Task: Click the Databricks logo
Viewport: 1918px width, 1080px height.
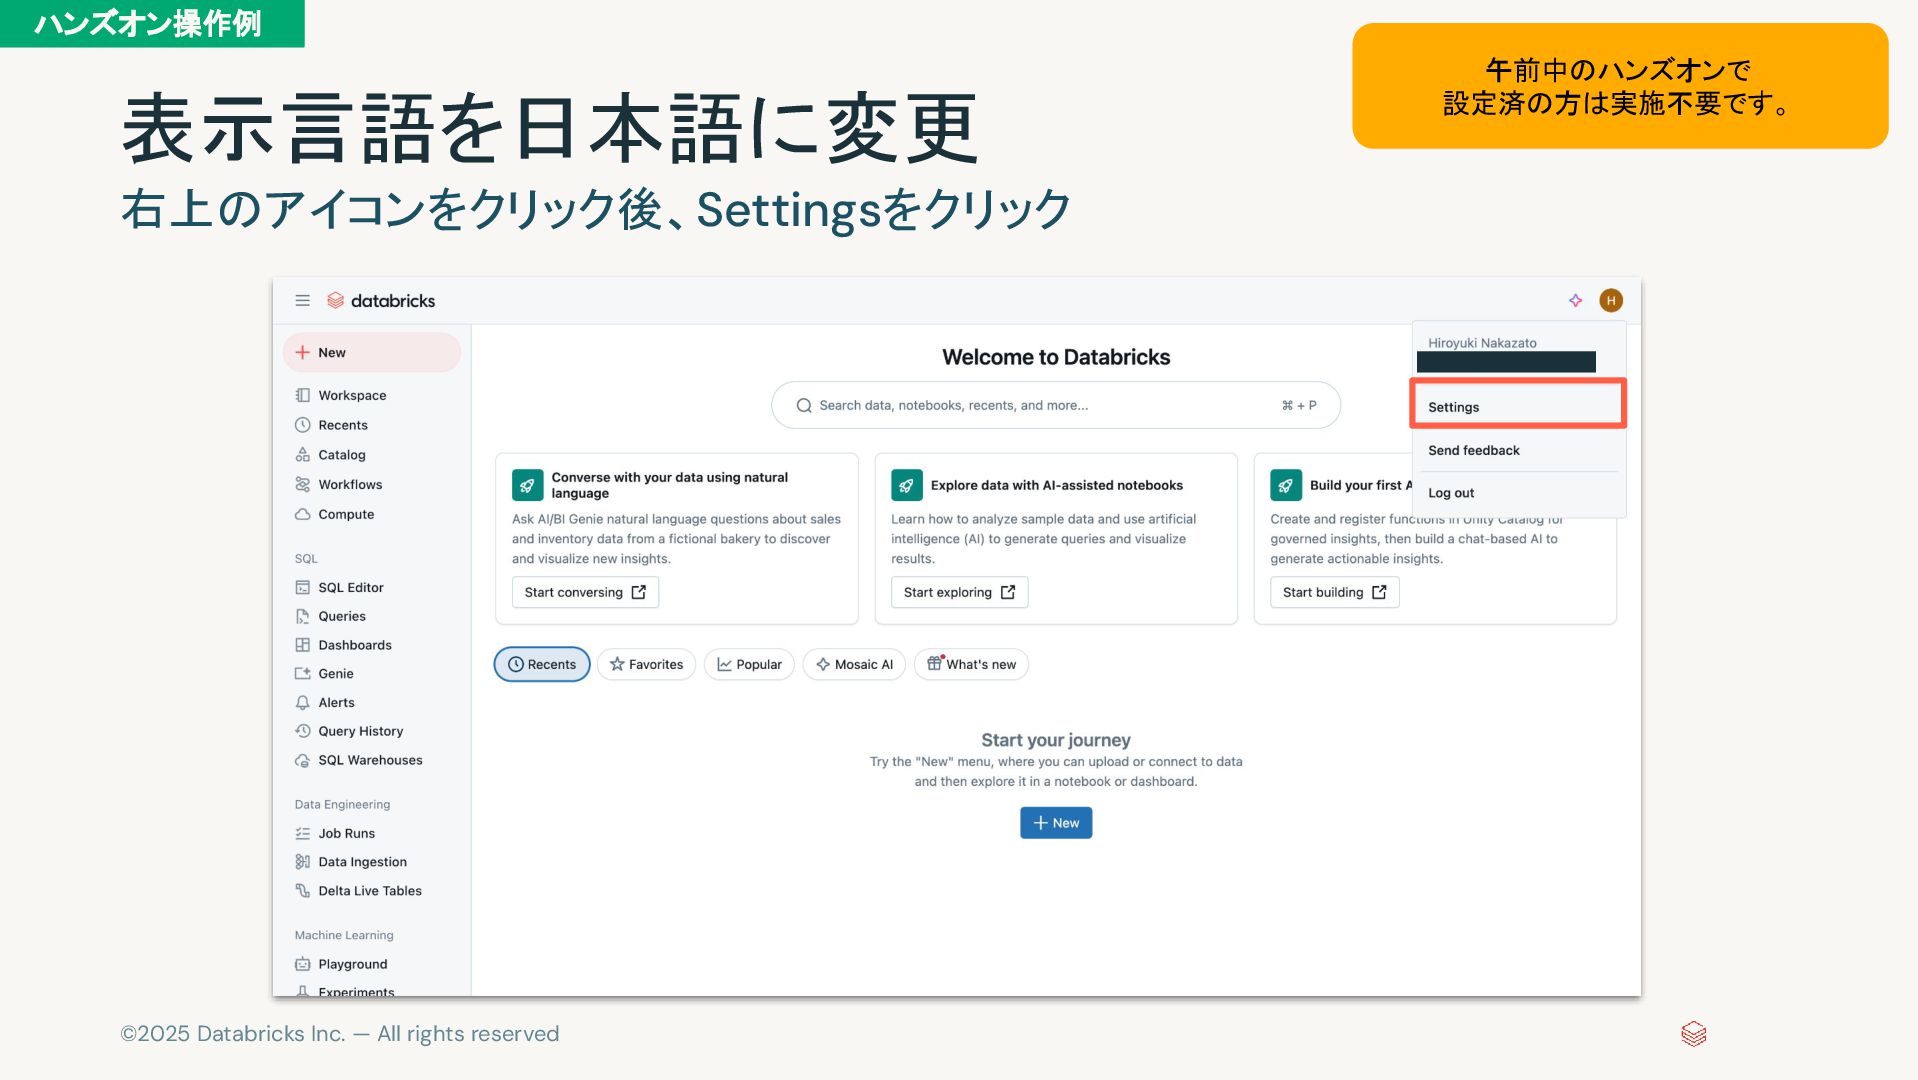Action: point(381,301)
